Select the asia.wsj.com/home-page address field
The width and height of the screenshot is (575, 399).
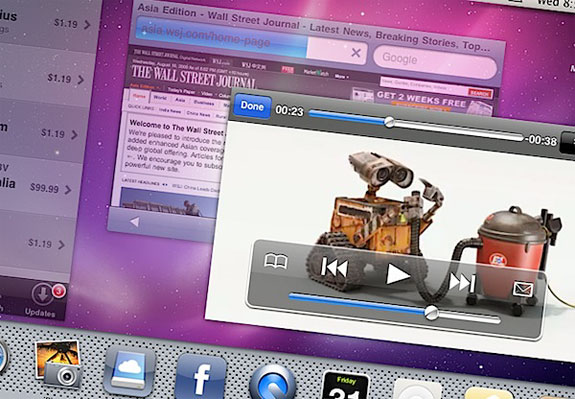coord(251,41)
